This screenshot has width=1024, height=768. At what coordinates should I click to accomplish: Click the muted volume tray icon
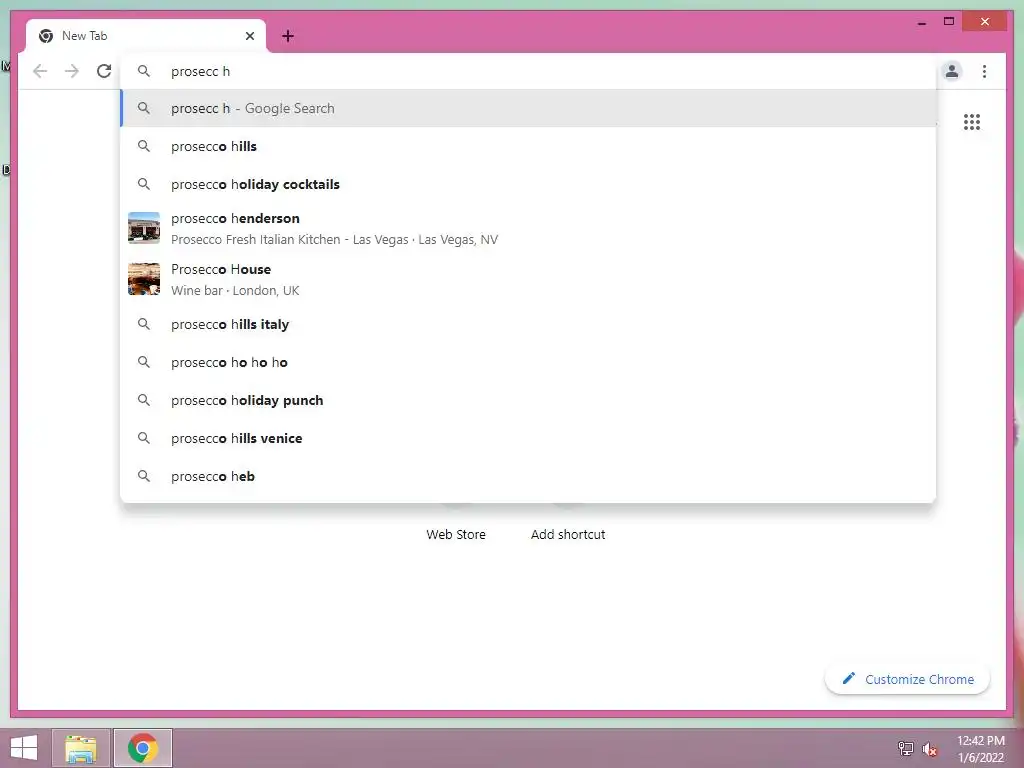[930, 749]
